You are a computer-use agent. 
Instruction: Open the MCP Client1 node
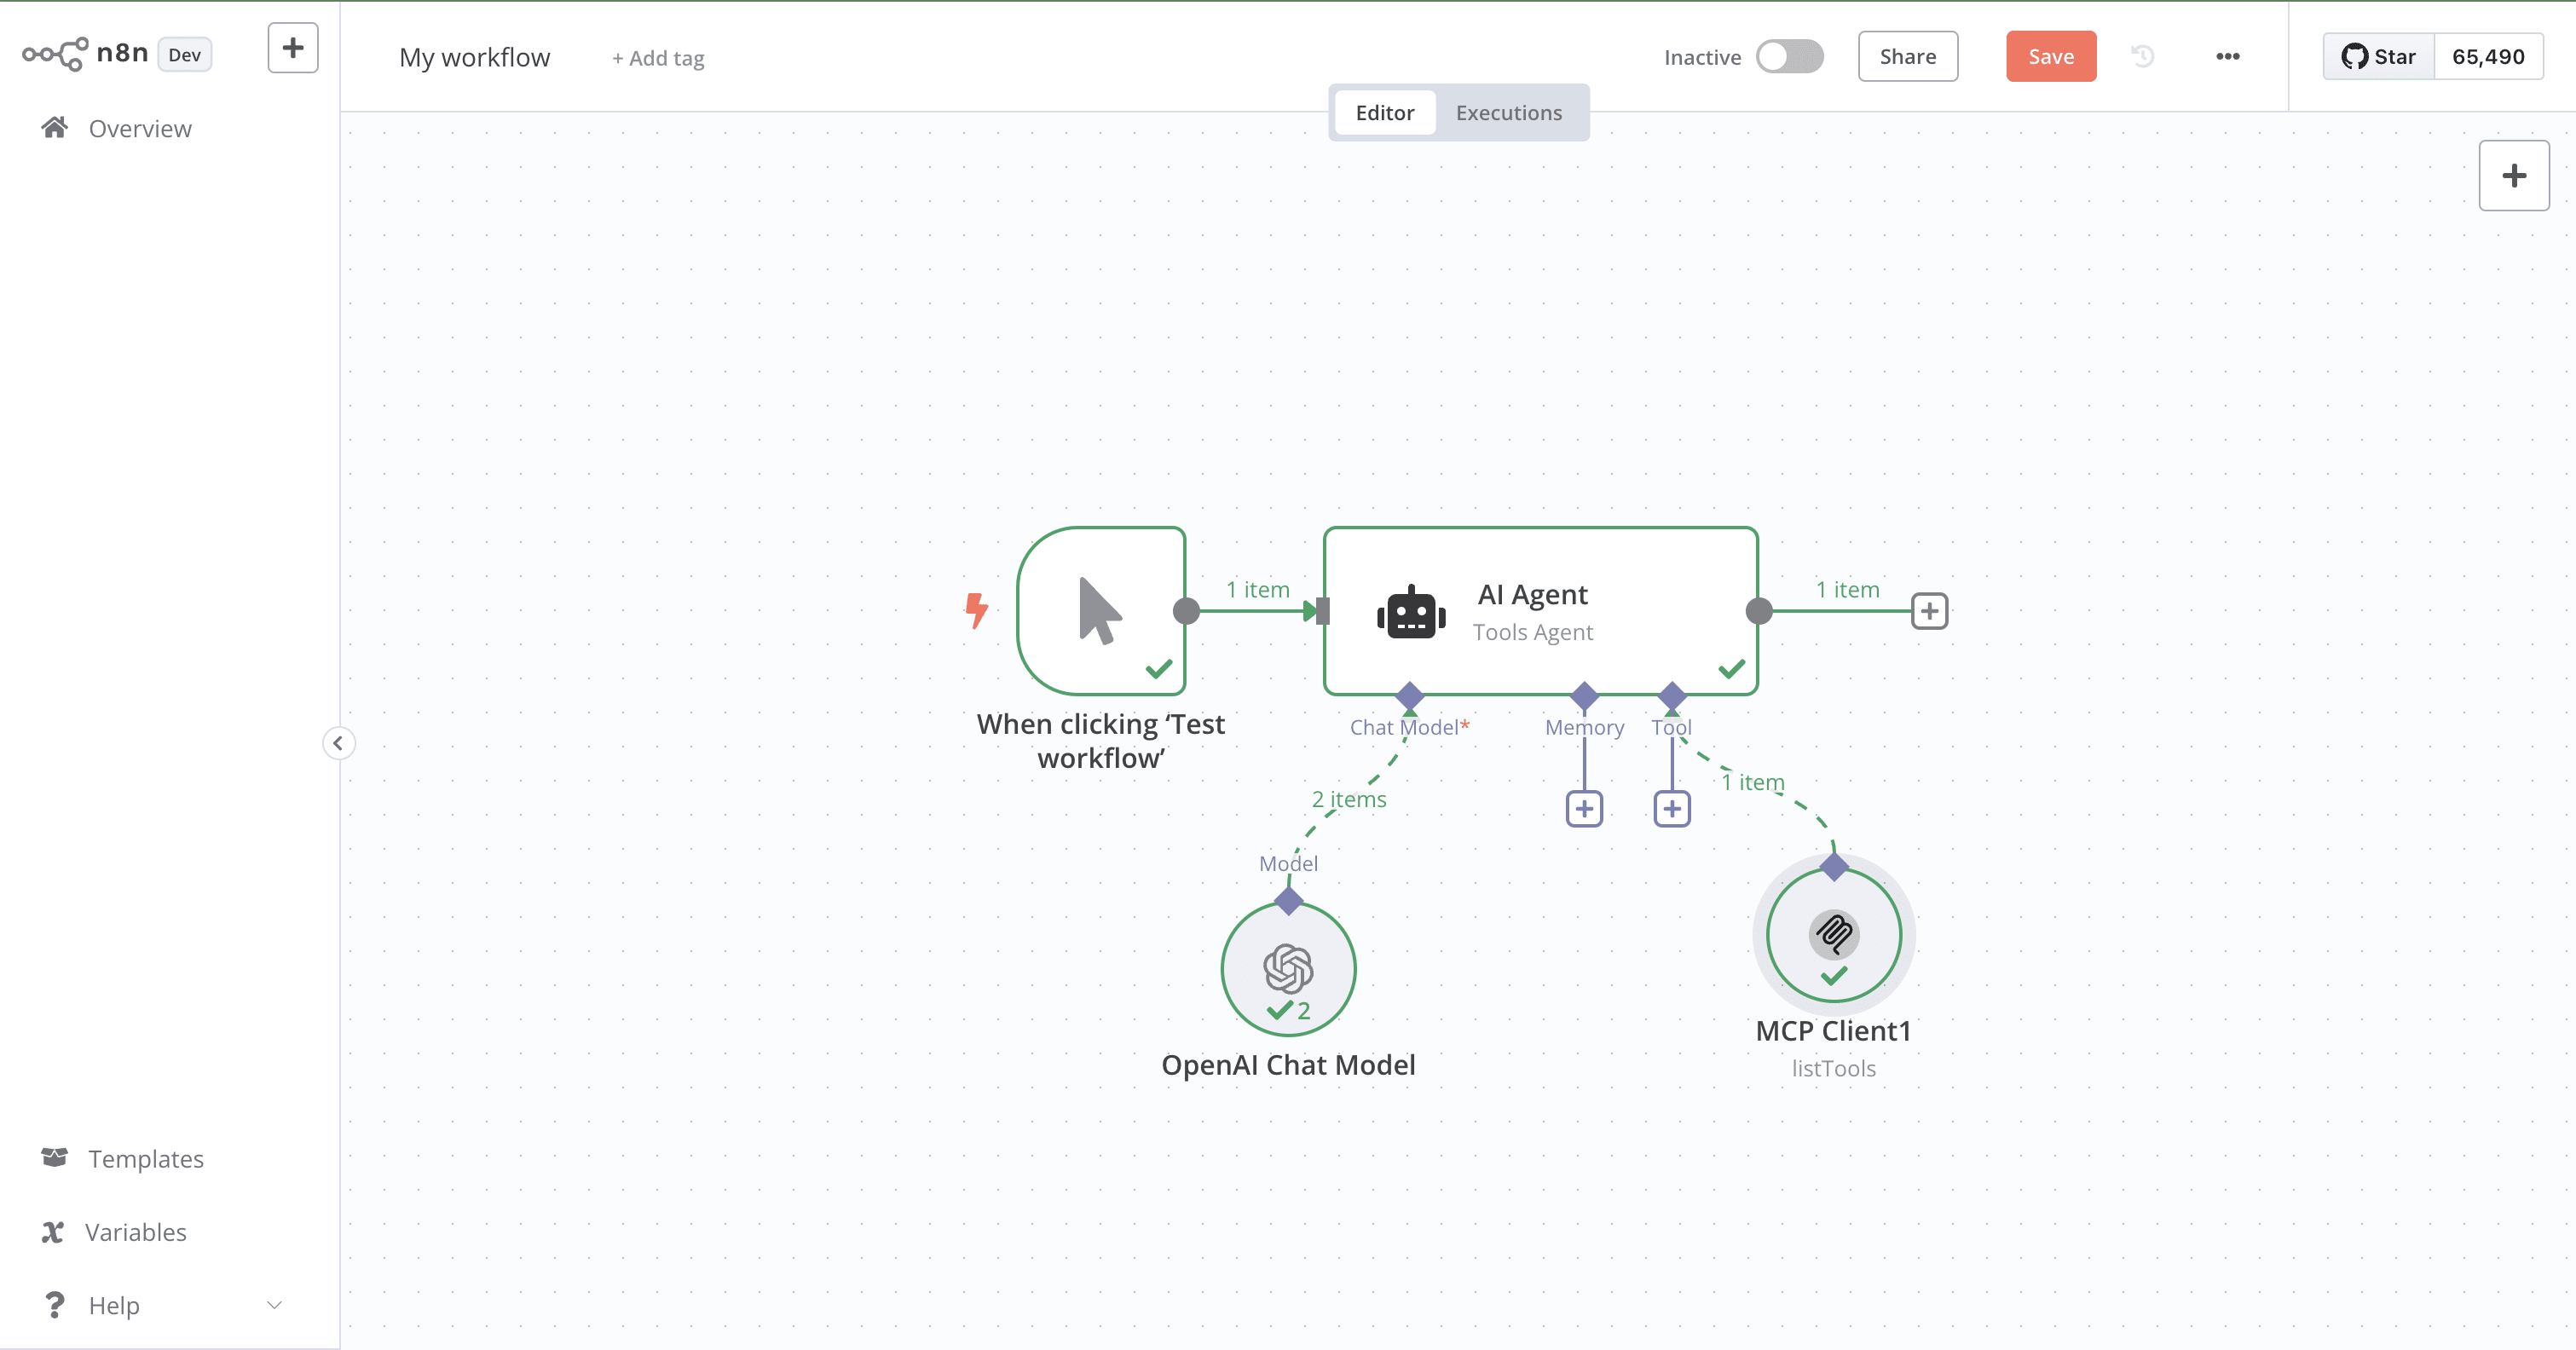pos(1833,934)
